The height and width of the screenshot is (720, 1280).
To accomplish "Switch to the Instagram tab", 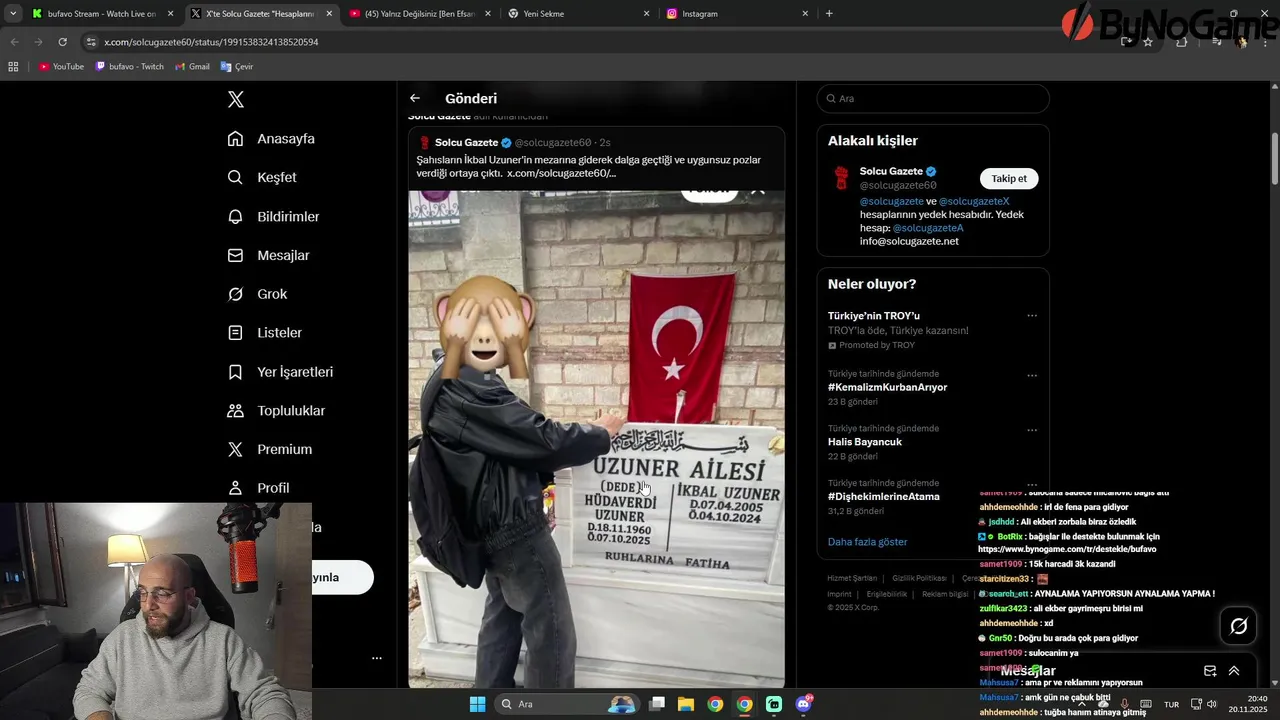I will tap(737, 14).
